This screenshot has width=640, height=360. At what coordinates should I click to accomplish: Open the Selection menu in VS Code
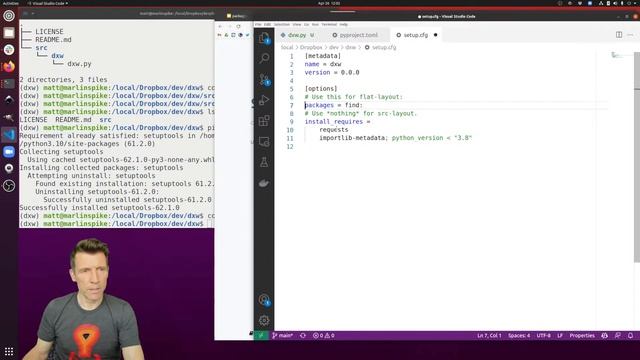pyautogui.click(x=282, y=24)
